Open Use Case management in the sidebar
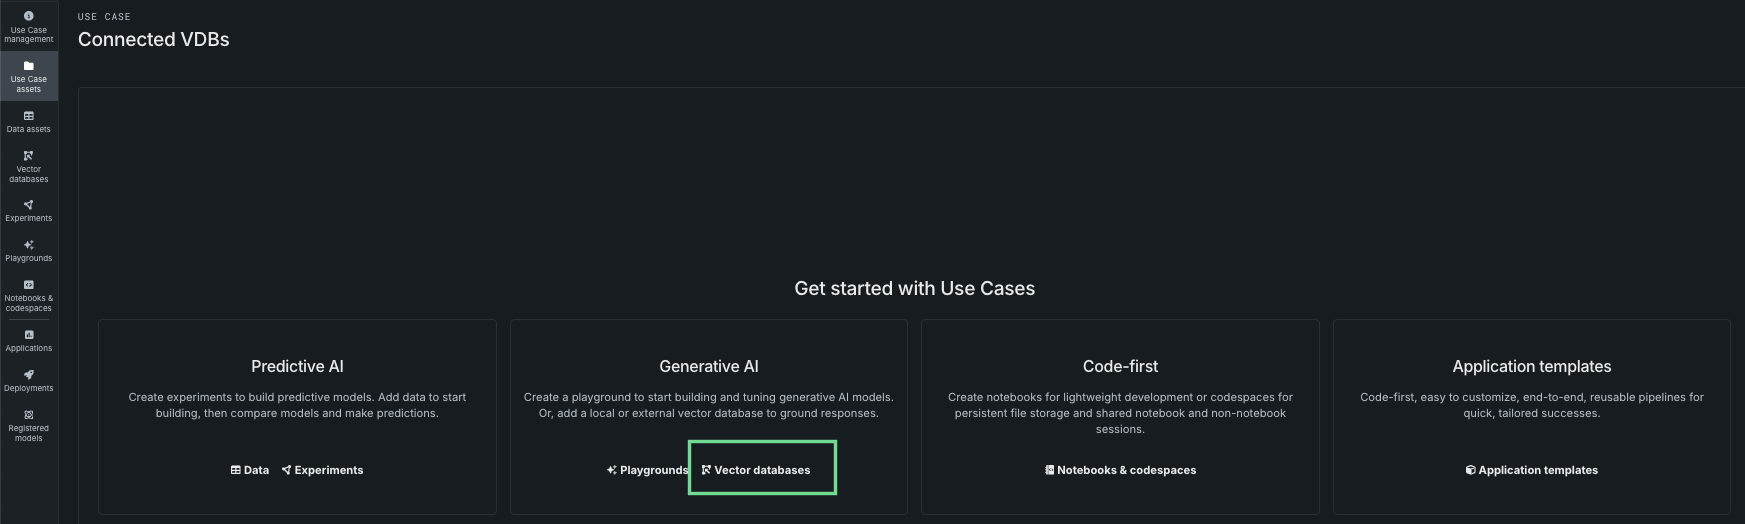This screenshot has height=524, width=1745. pos(28,27)
